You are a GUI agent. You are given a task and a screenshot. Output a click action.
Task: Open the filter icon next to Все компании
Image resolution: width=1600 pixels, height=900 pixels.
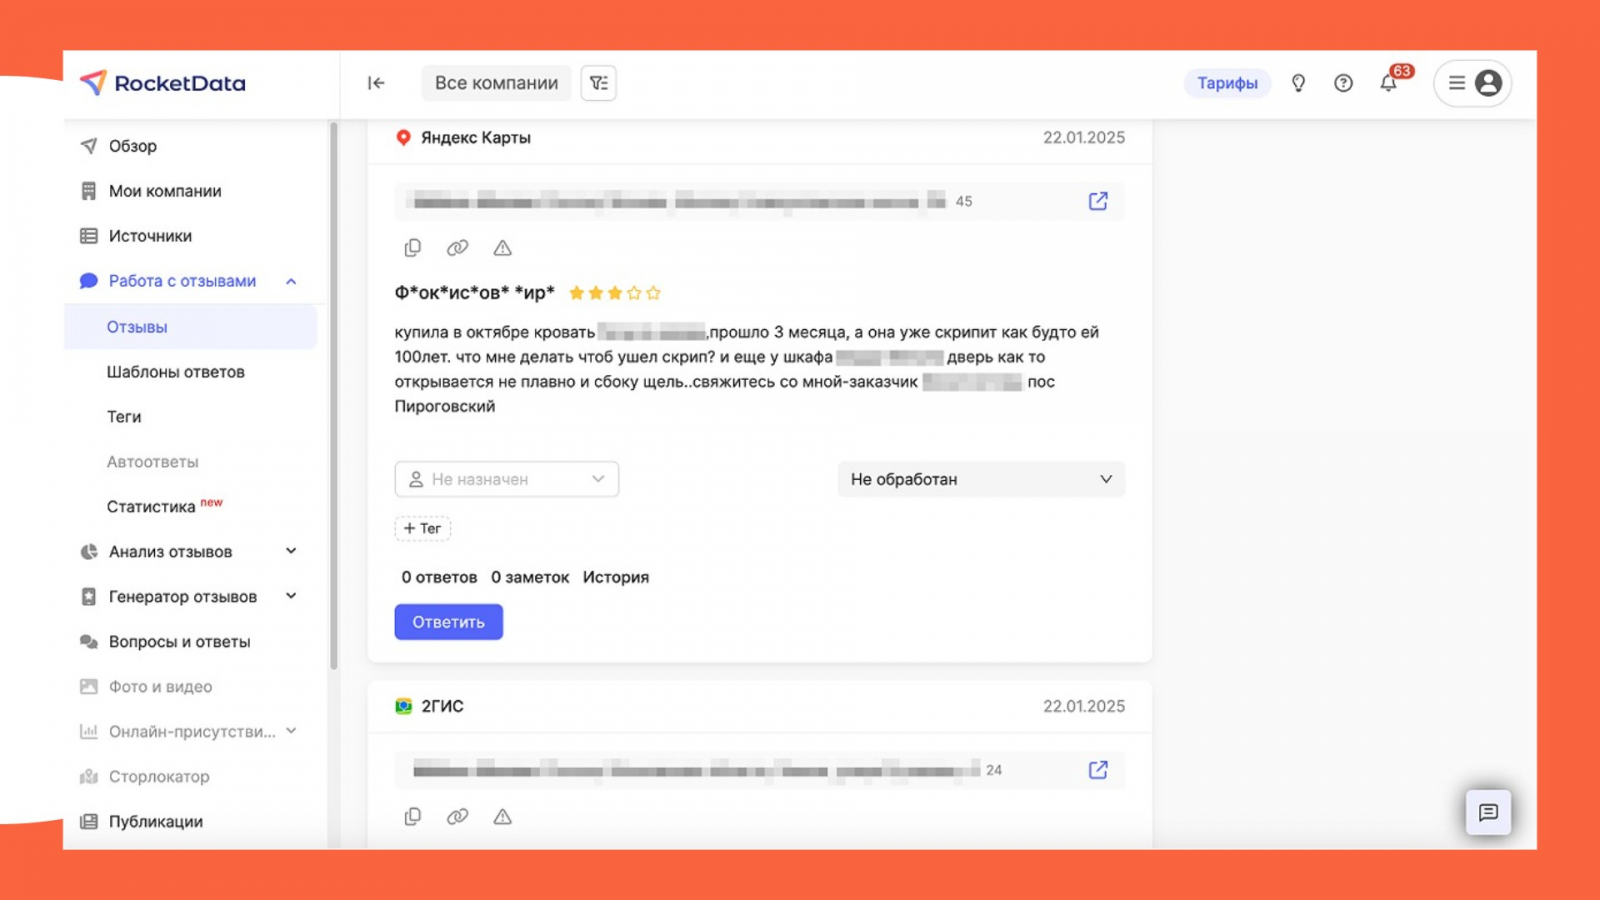pos(599,83)
